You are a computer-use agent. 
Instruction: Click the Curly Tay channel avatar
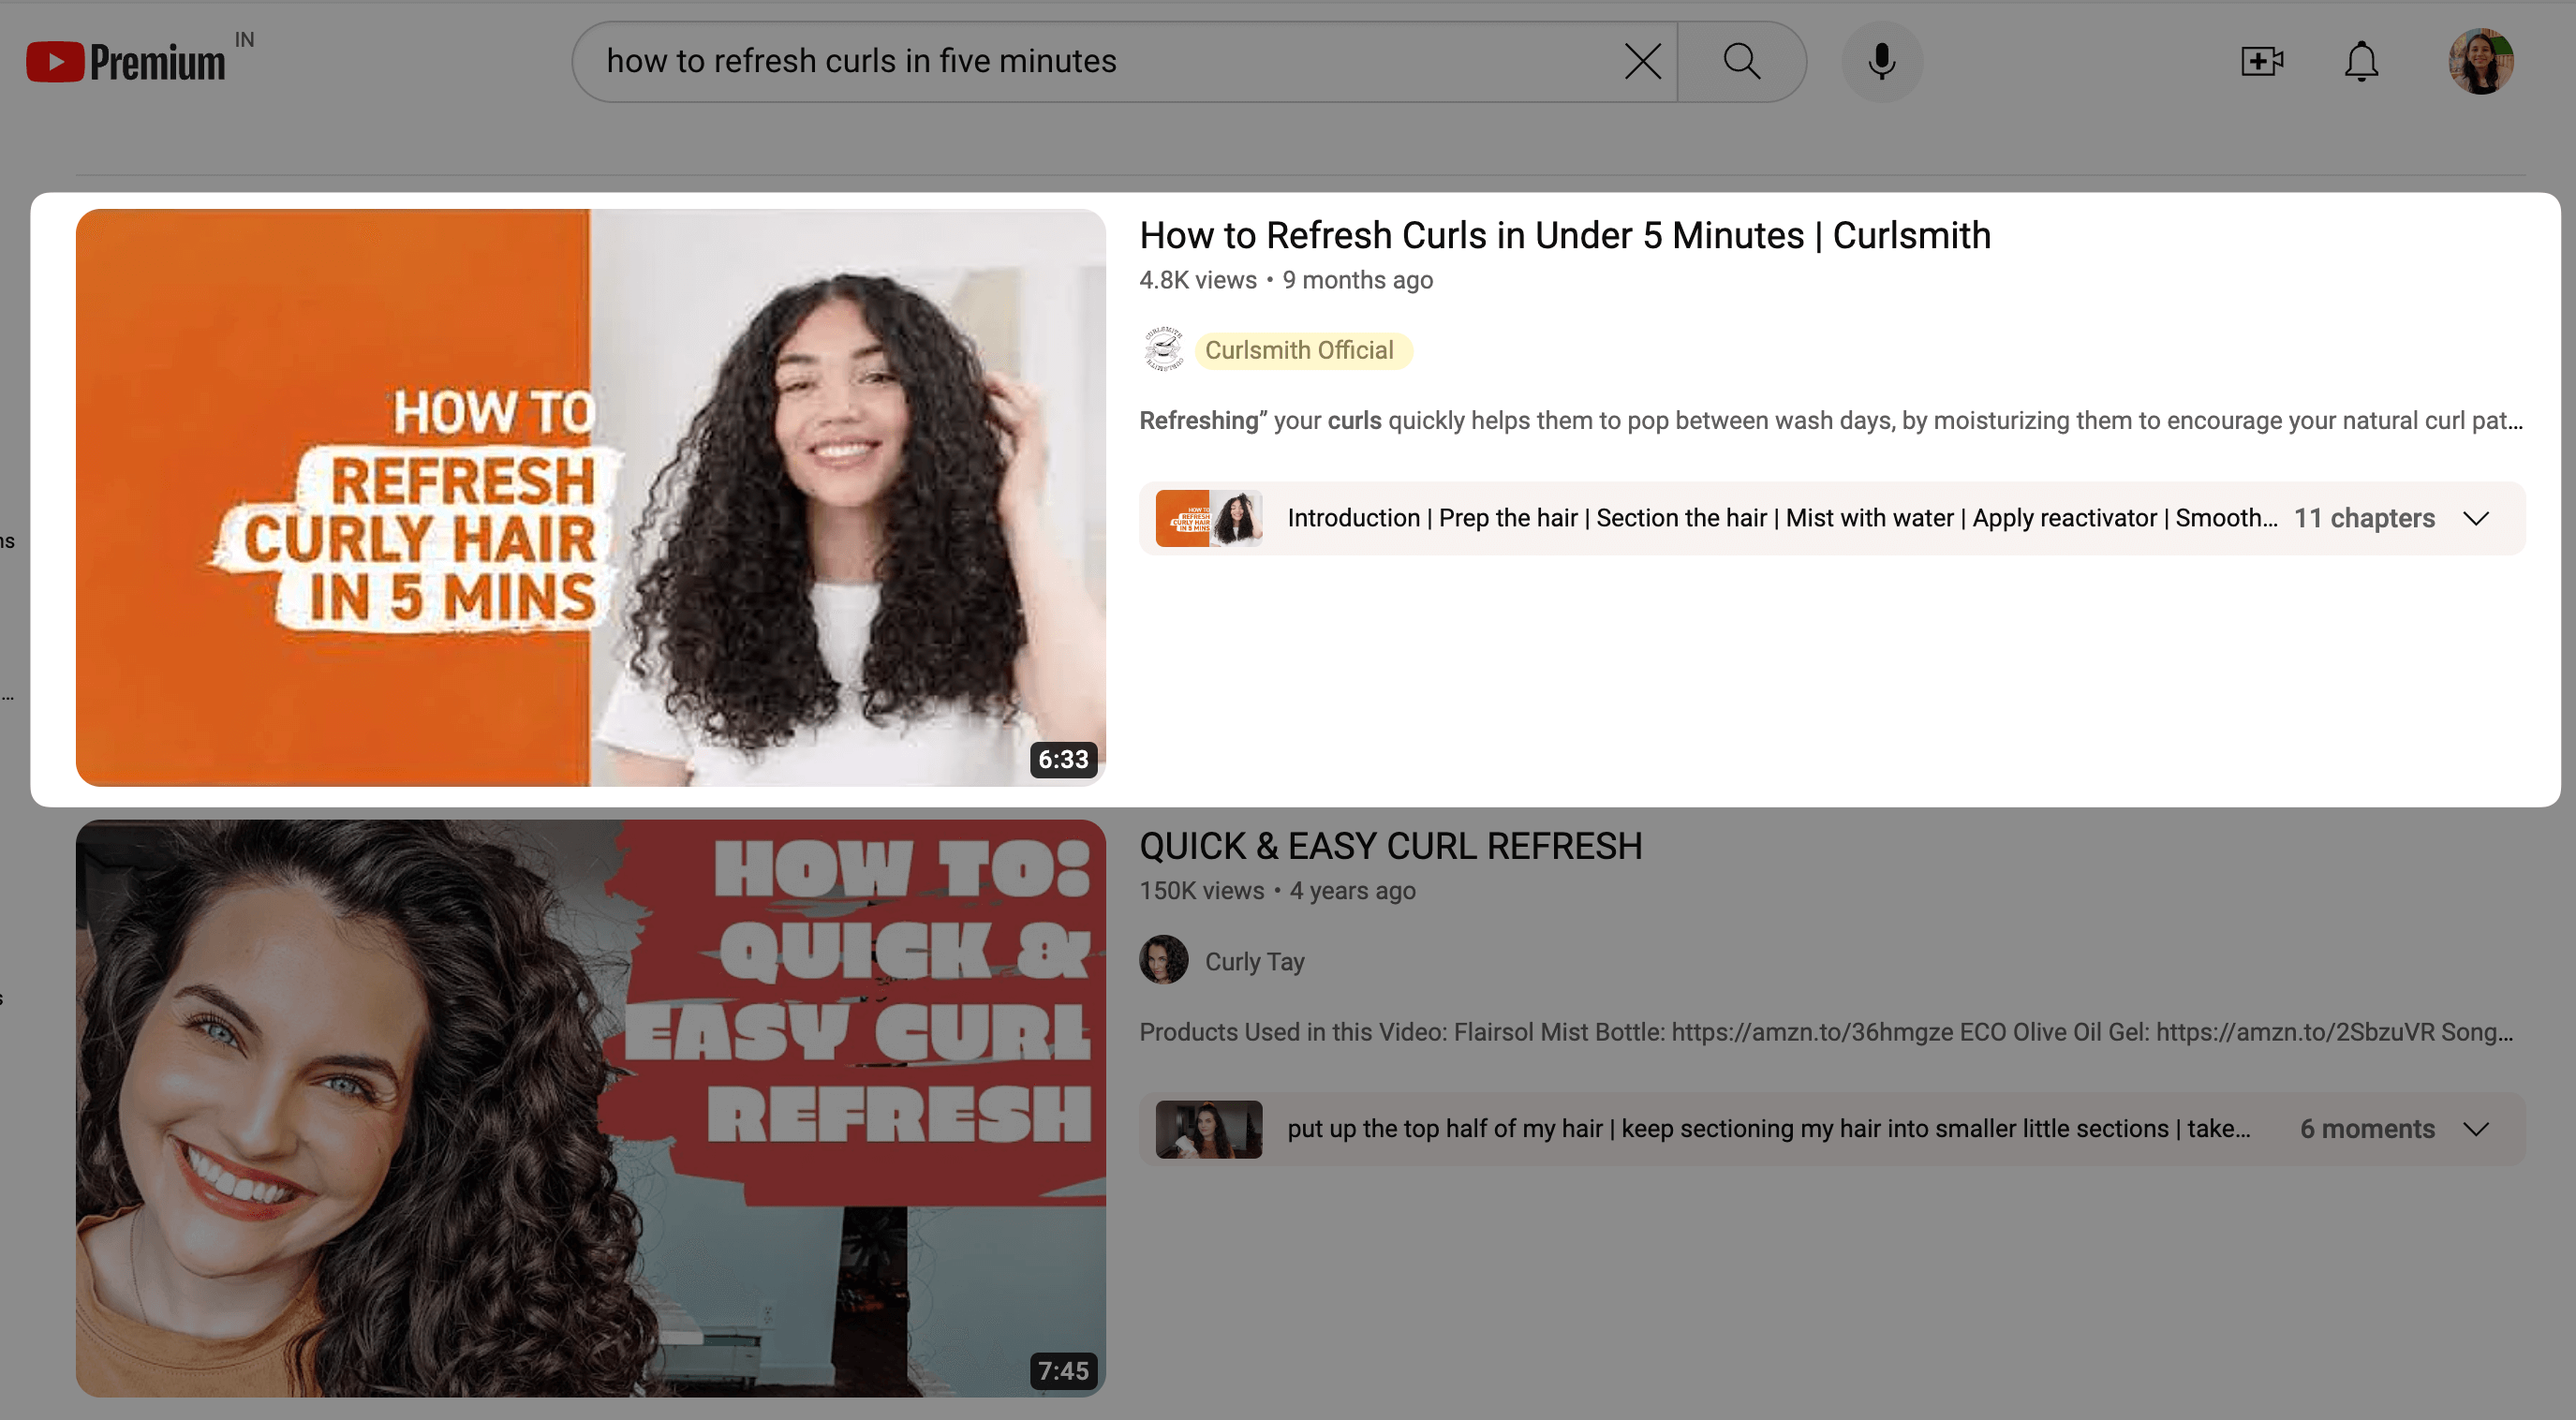pos(1163,961)
